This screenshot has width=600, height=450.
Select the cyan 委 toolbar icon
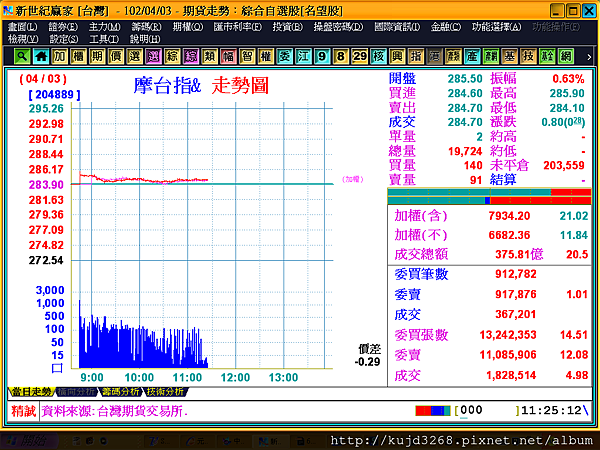284,57
